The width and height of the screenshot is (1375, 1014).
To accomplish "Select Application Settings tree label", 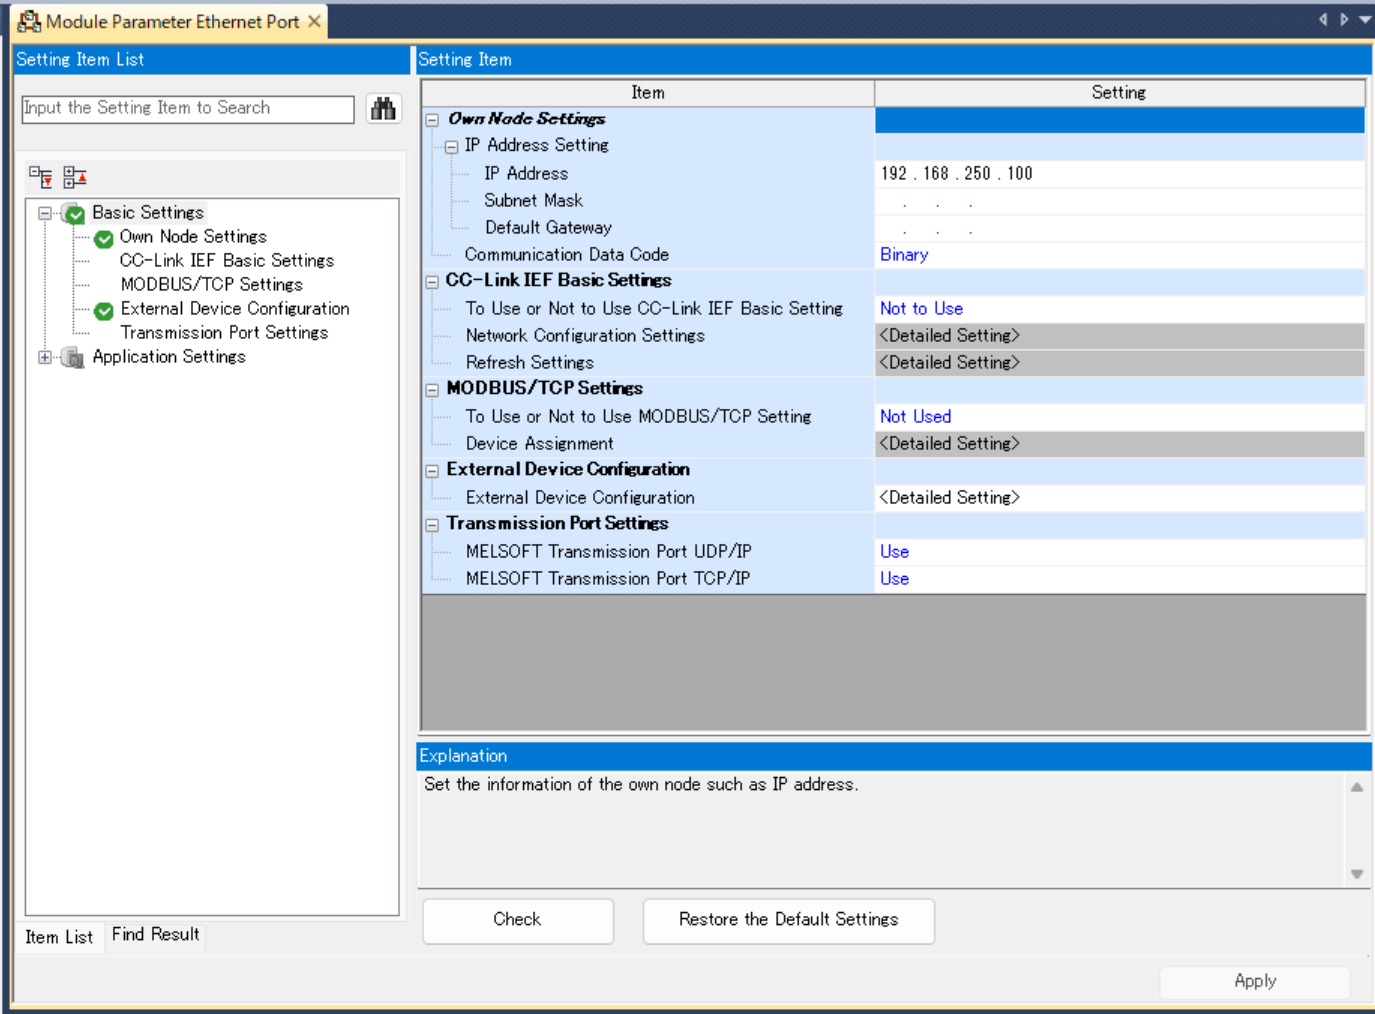I will (x=169, y=357).
